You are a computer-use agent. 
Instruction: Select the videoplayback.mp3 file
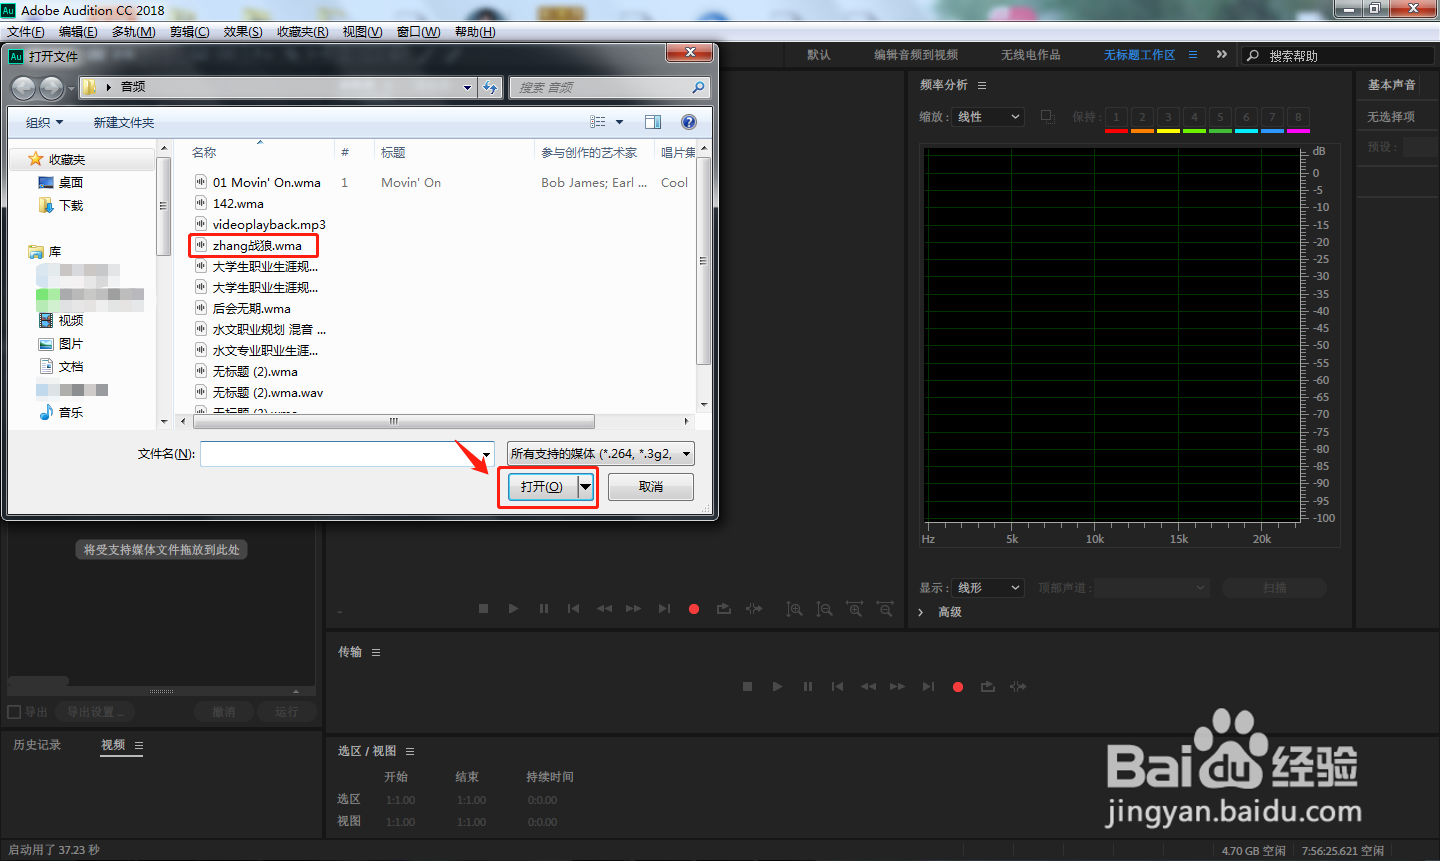(x=260, y=225)
